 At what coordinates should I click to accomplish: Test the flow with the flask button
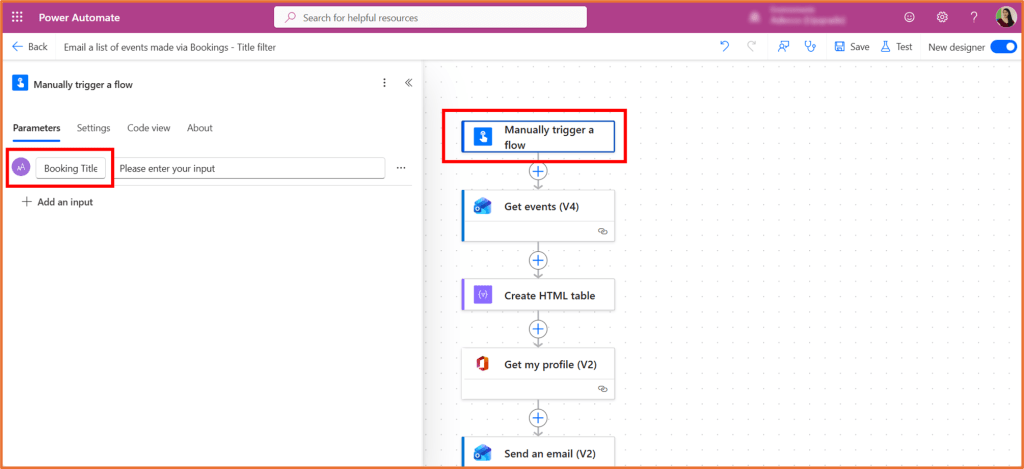tap(896, 47)
